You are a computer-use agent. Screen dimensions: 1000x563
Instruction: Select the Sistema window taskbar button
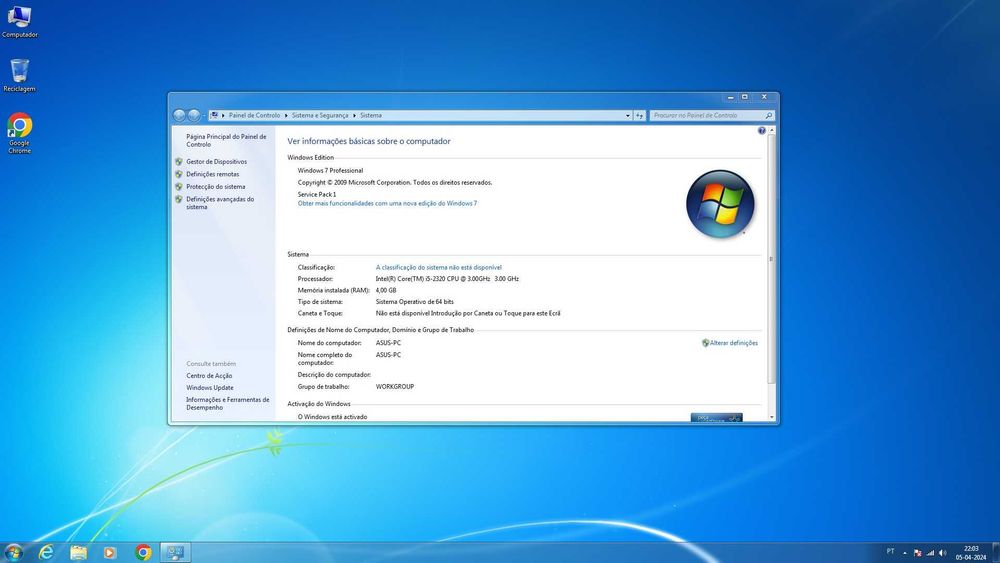pyautogui.click(x=175, y=552)
